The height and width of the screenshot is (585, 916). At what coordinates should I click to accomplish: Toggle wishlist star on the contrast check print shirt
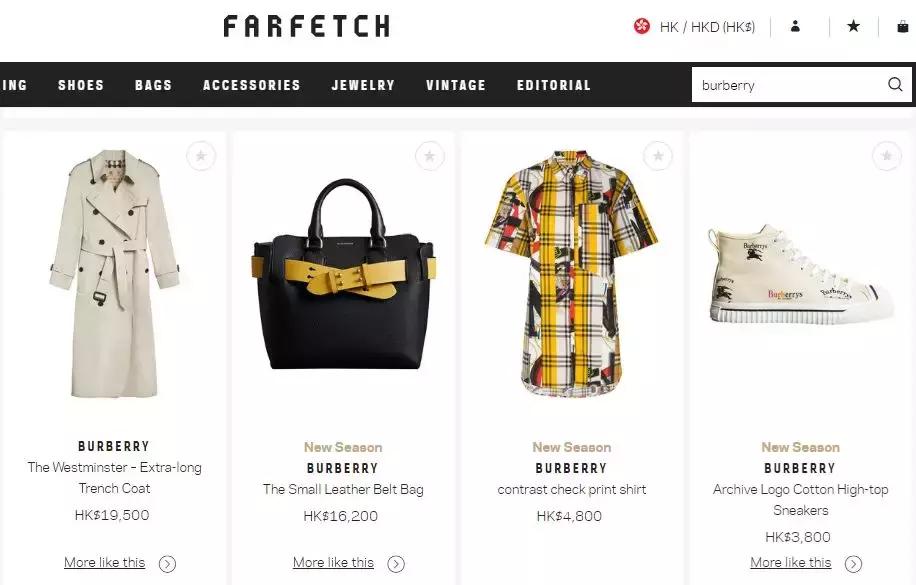tap(658, 156)
